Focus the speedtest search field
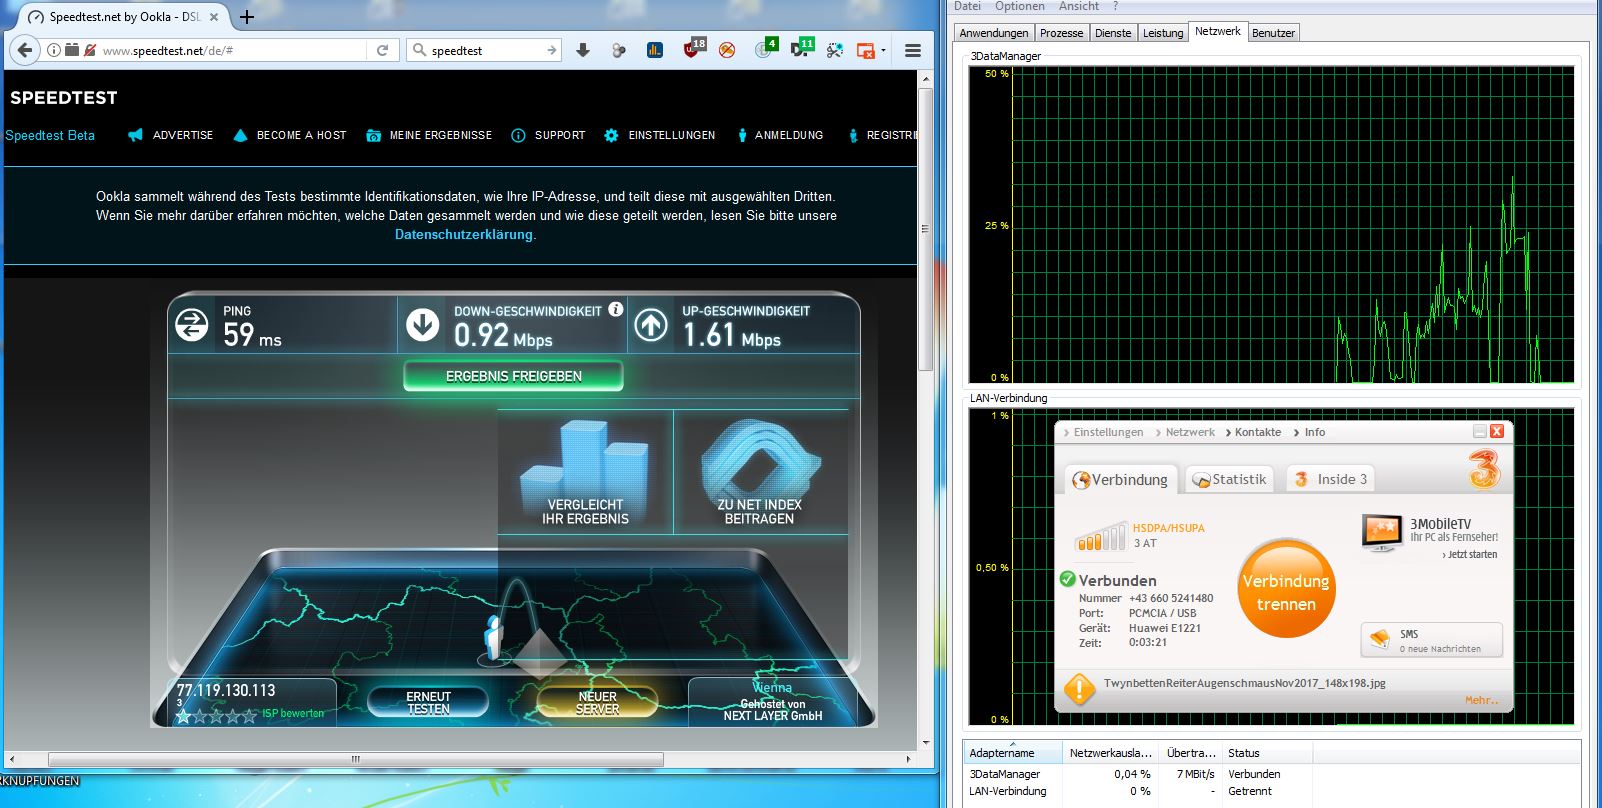This screenshot has height=808, width=1602. tap(486, 50)
